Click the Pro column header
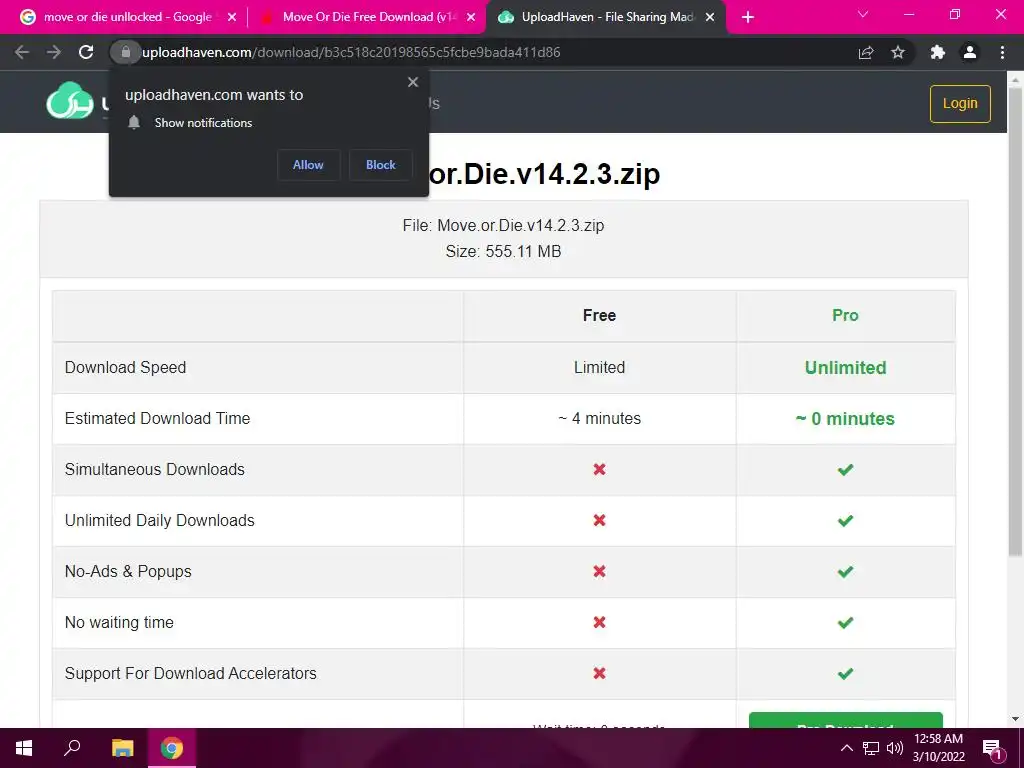 [x=845, y=315]
